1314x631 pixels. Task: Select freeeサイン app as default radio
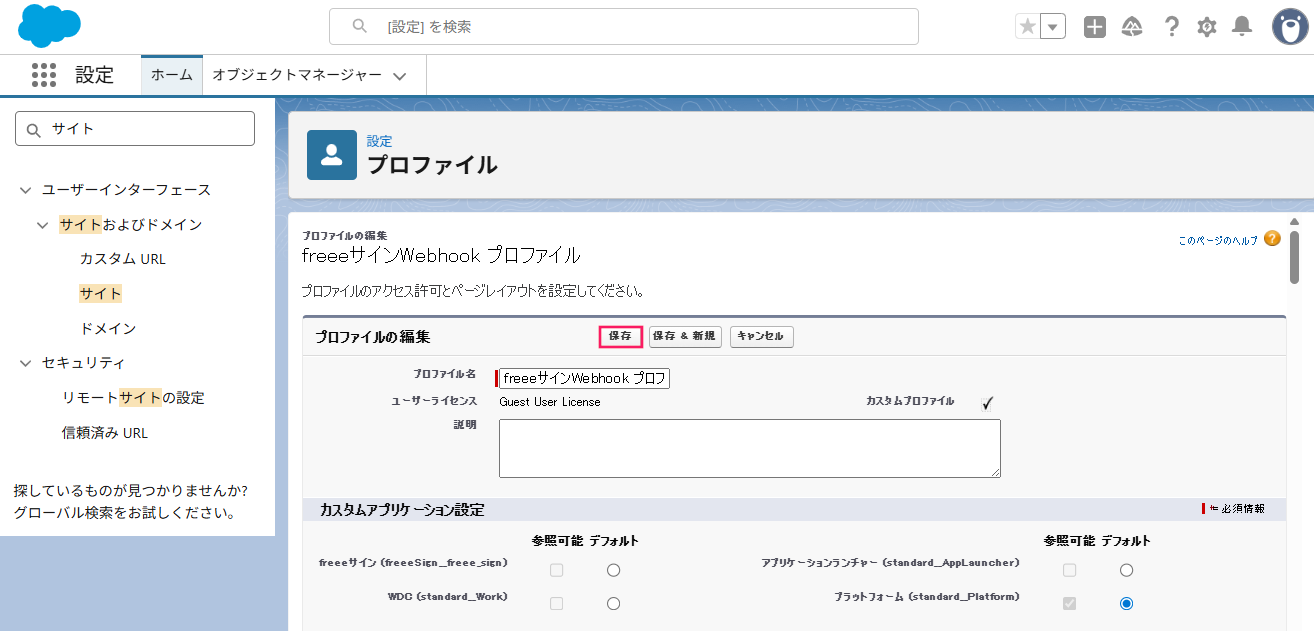(x=613, y=570)
